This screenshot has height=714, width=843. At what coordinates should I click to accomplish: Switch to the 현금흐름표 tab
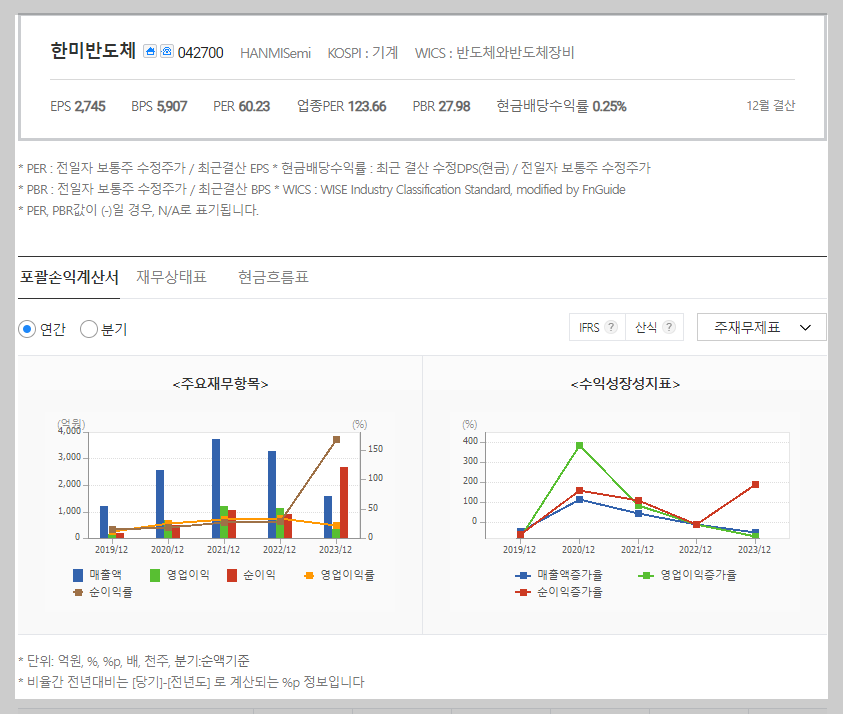(x=273, y=277)
